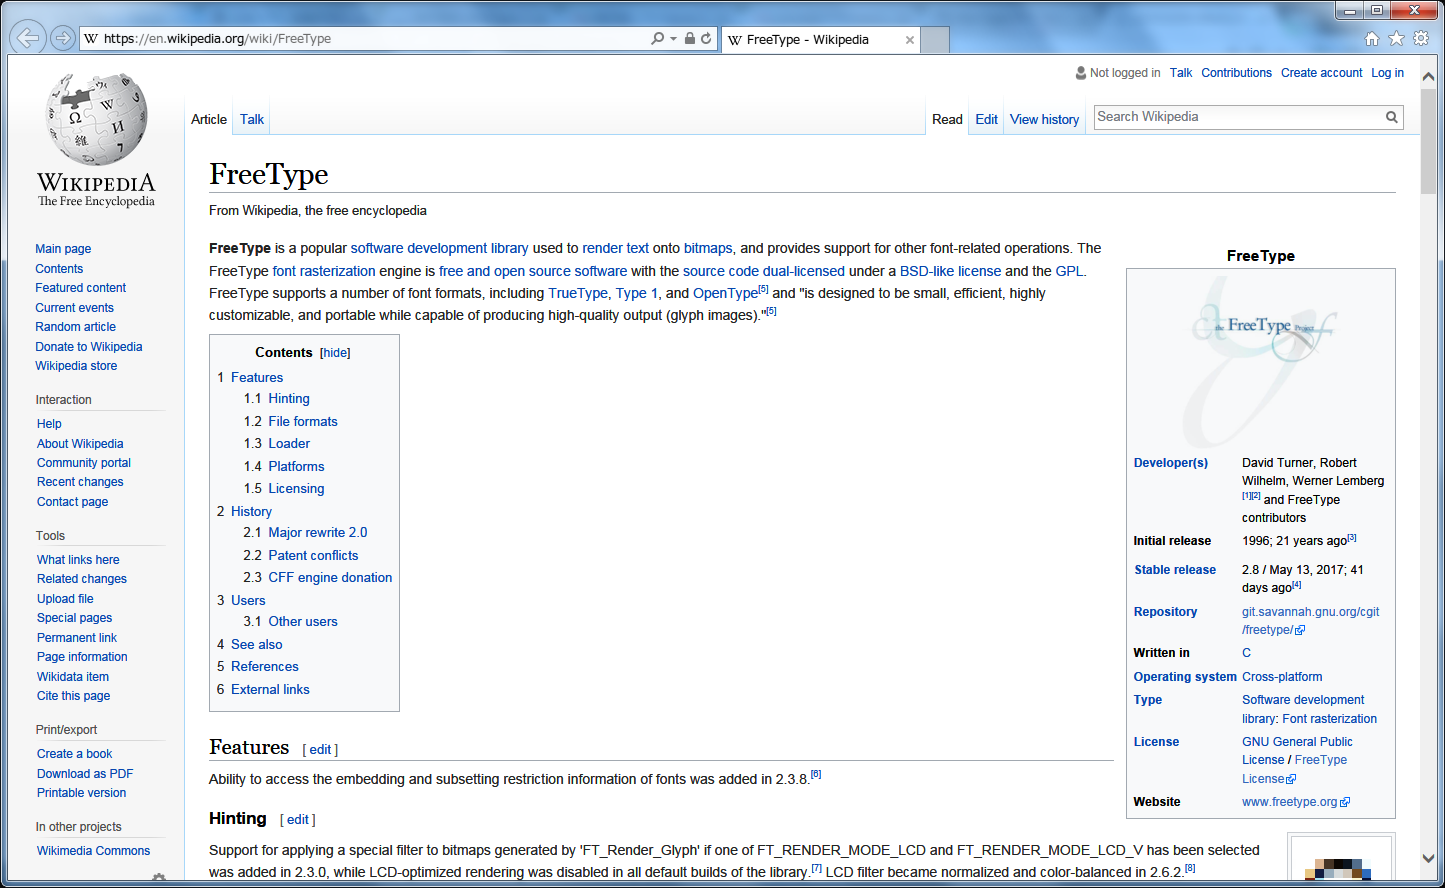Screen dimensions: 1445x888
Task: Open BSD-like license link
Action: pyautogui.click(x=950, y=271)
